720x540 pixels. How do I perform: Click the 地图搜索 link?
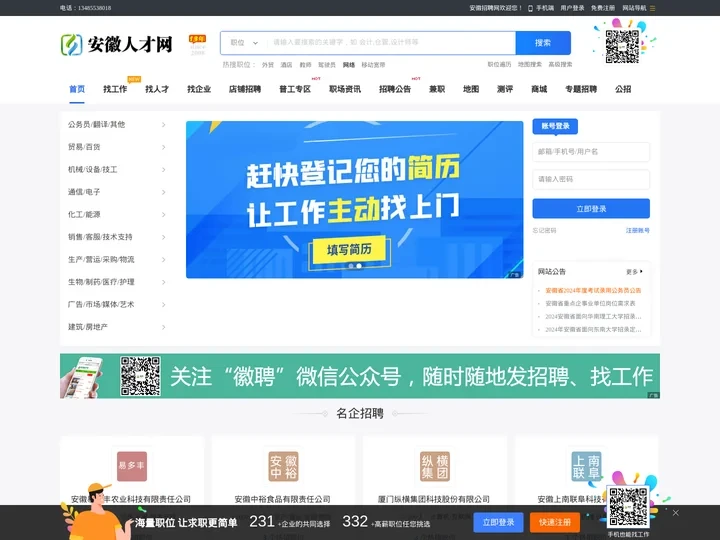[530, 65]
